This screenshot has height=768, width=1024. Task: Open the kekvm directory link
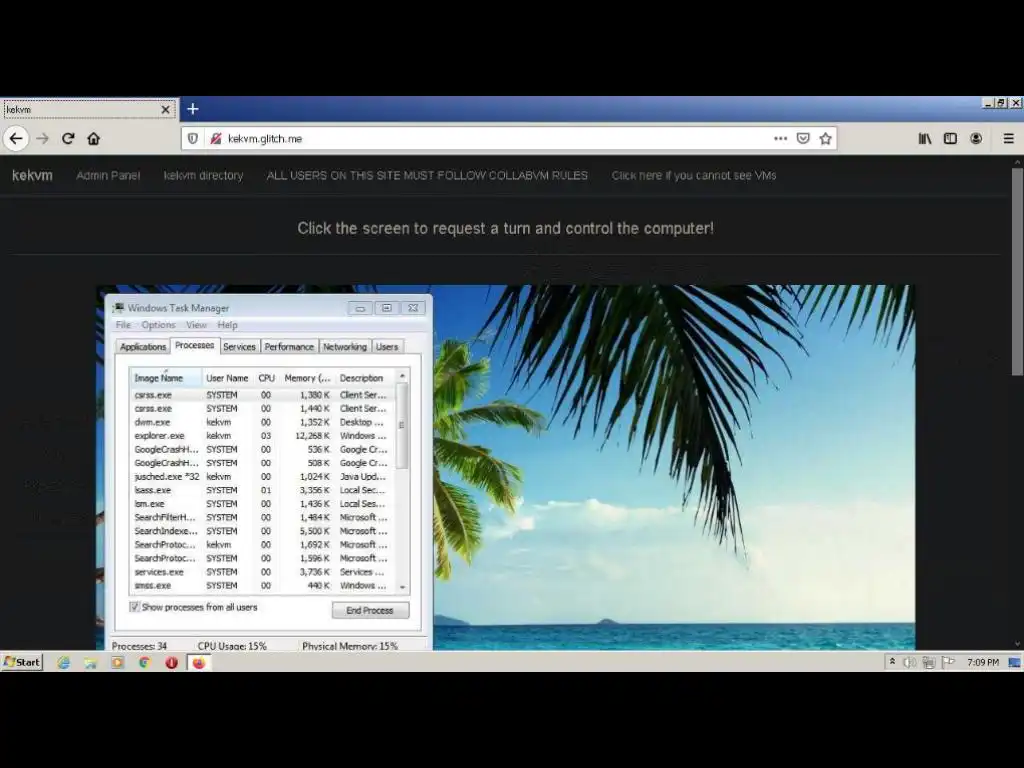203,175
